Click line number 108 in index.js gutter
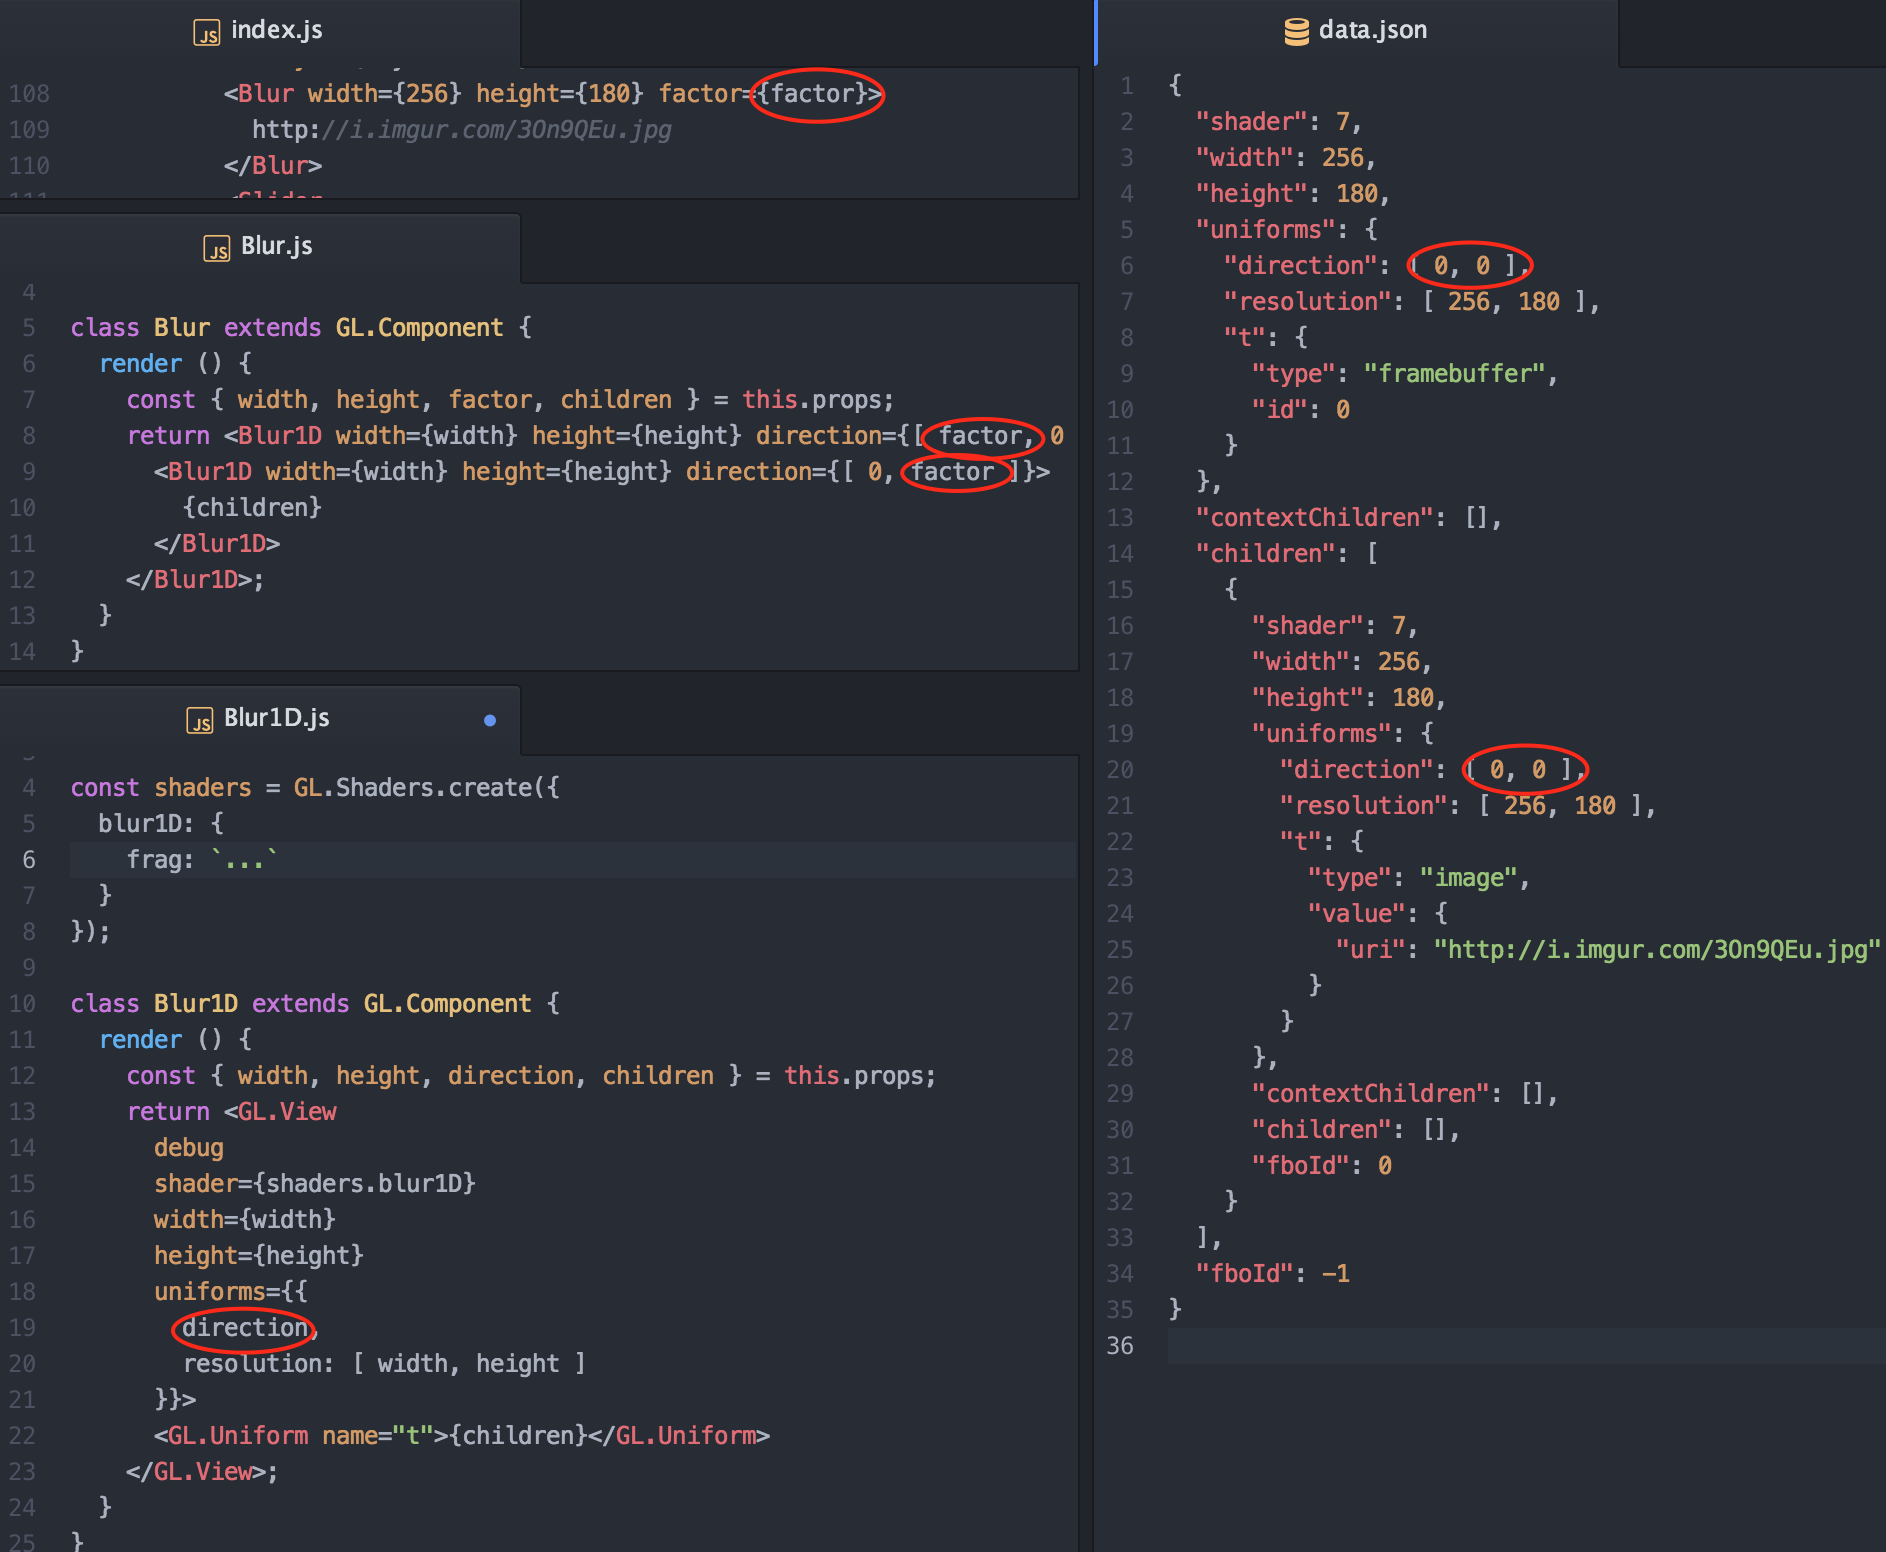1886x1552 pixels. click(x=29, y=94)
